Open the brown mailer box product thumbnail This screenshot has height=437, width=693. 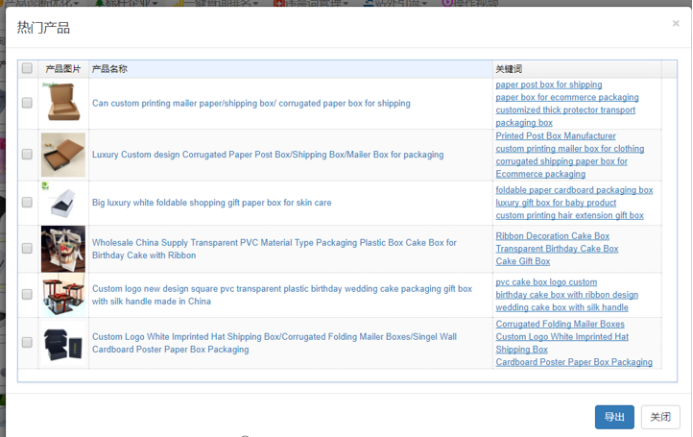click(62, 103)
